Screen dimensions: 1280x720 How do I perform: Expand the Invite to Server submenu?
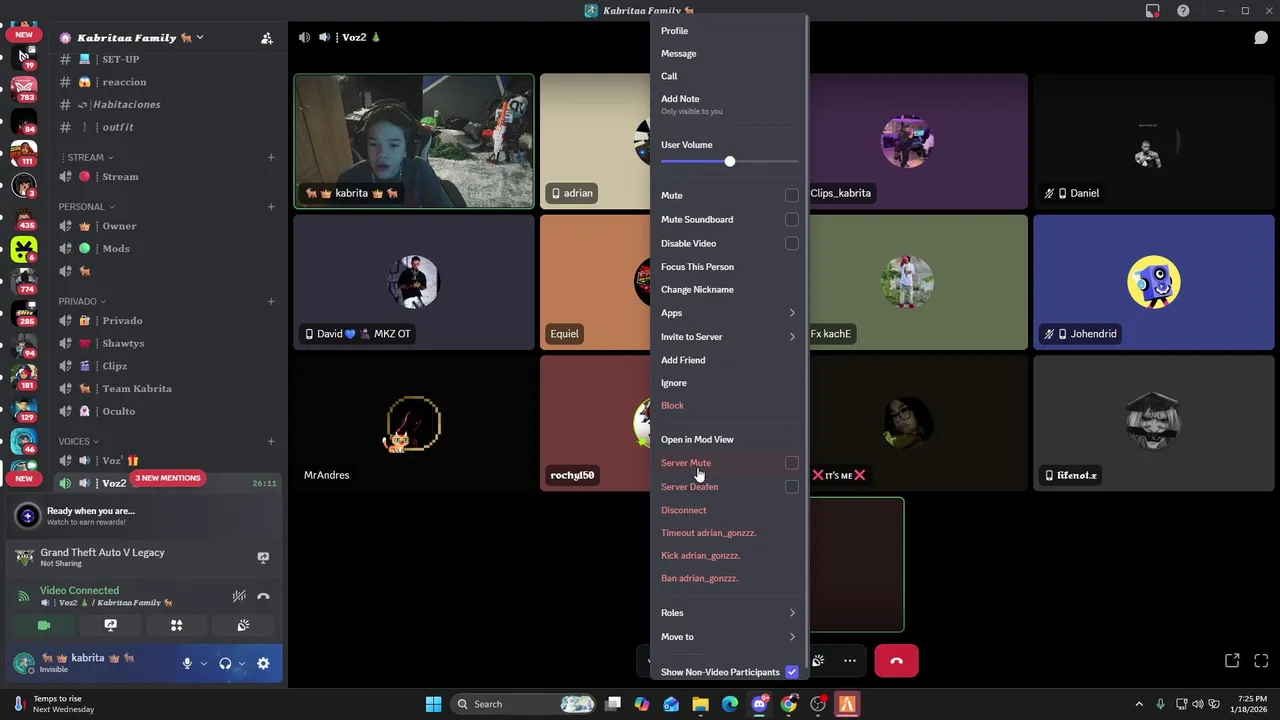(728, 337)
